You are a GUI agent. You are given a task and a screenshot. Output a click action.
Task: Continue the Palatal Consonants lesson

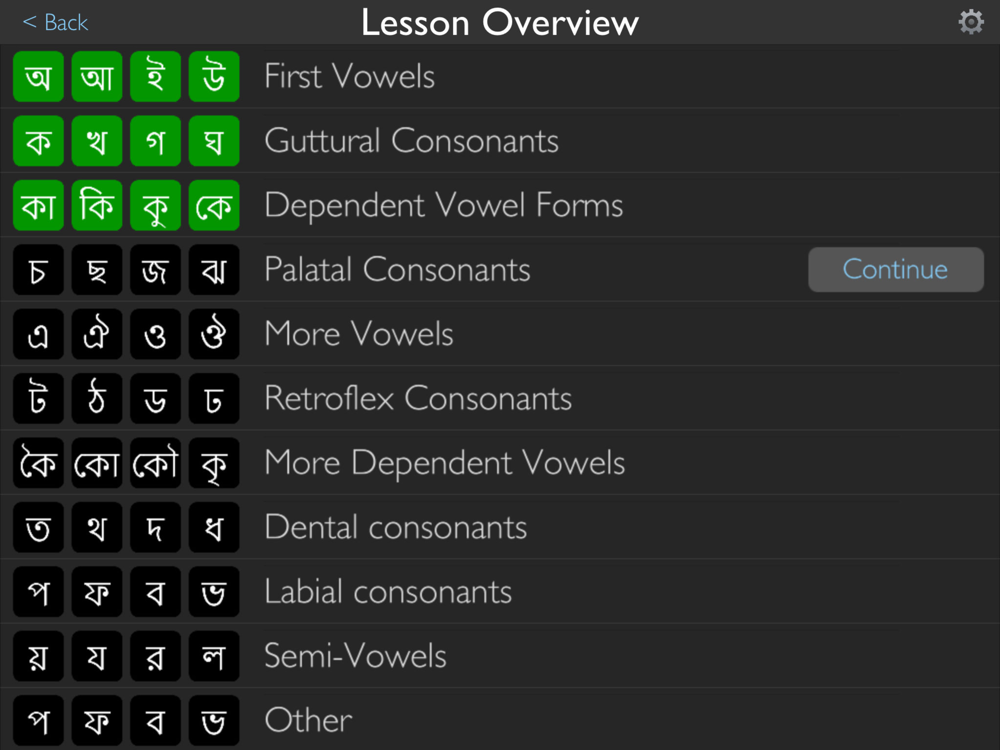pyautogui.click(x=895, y=270)
